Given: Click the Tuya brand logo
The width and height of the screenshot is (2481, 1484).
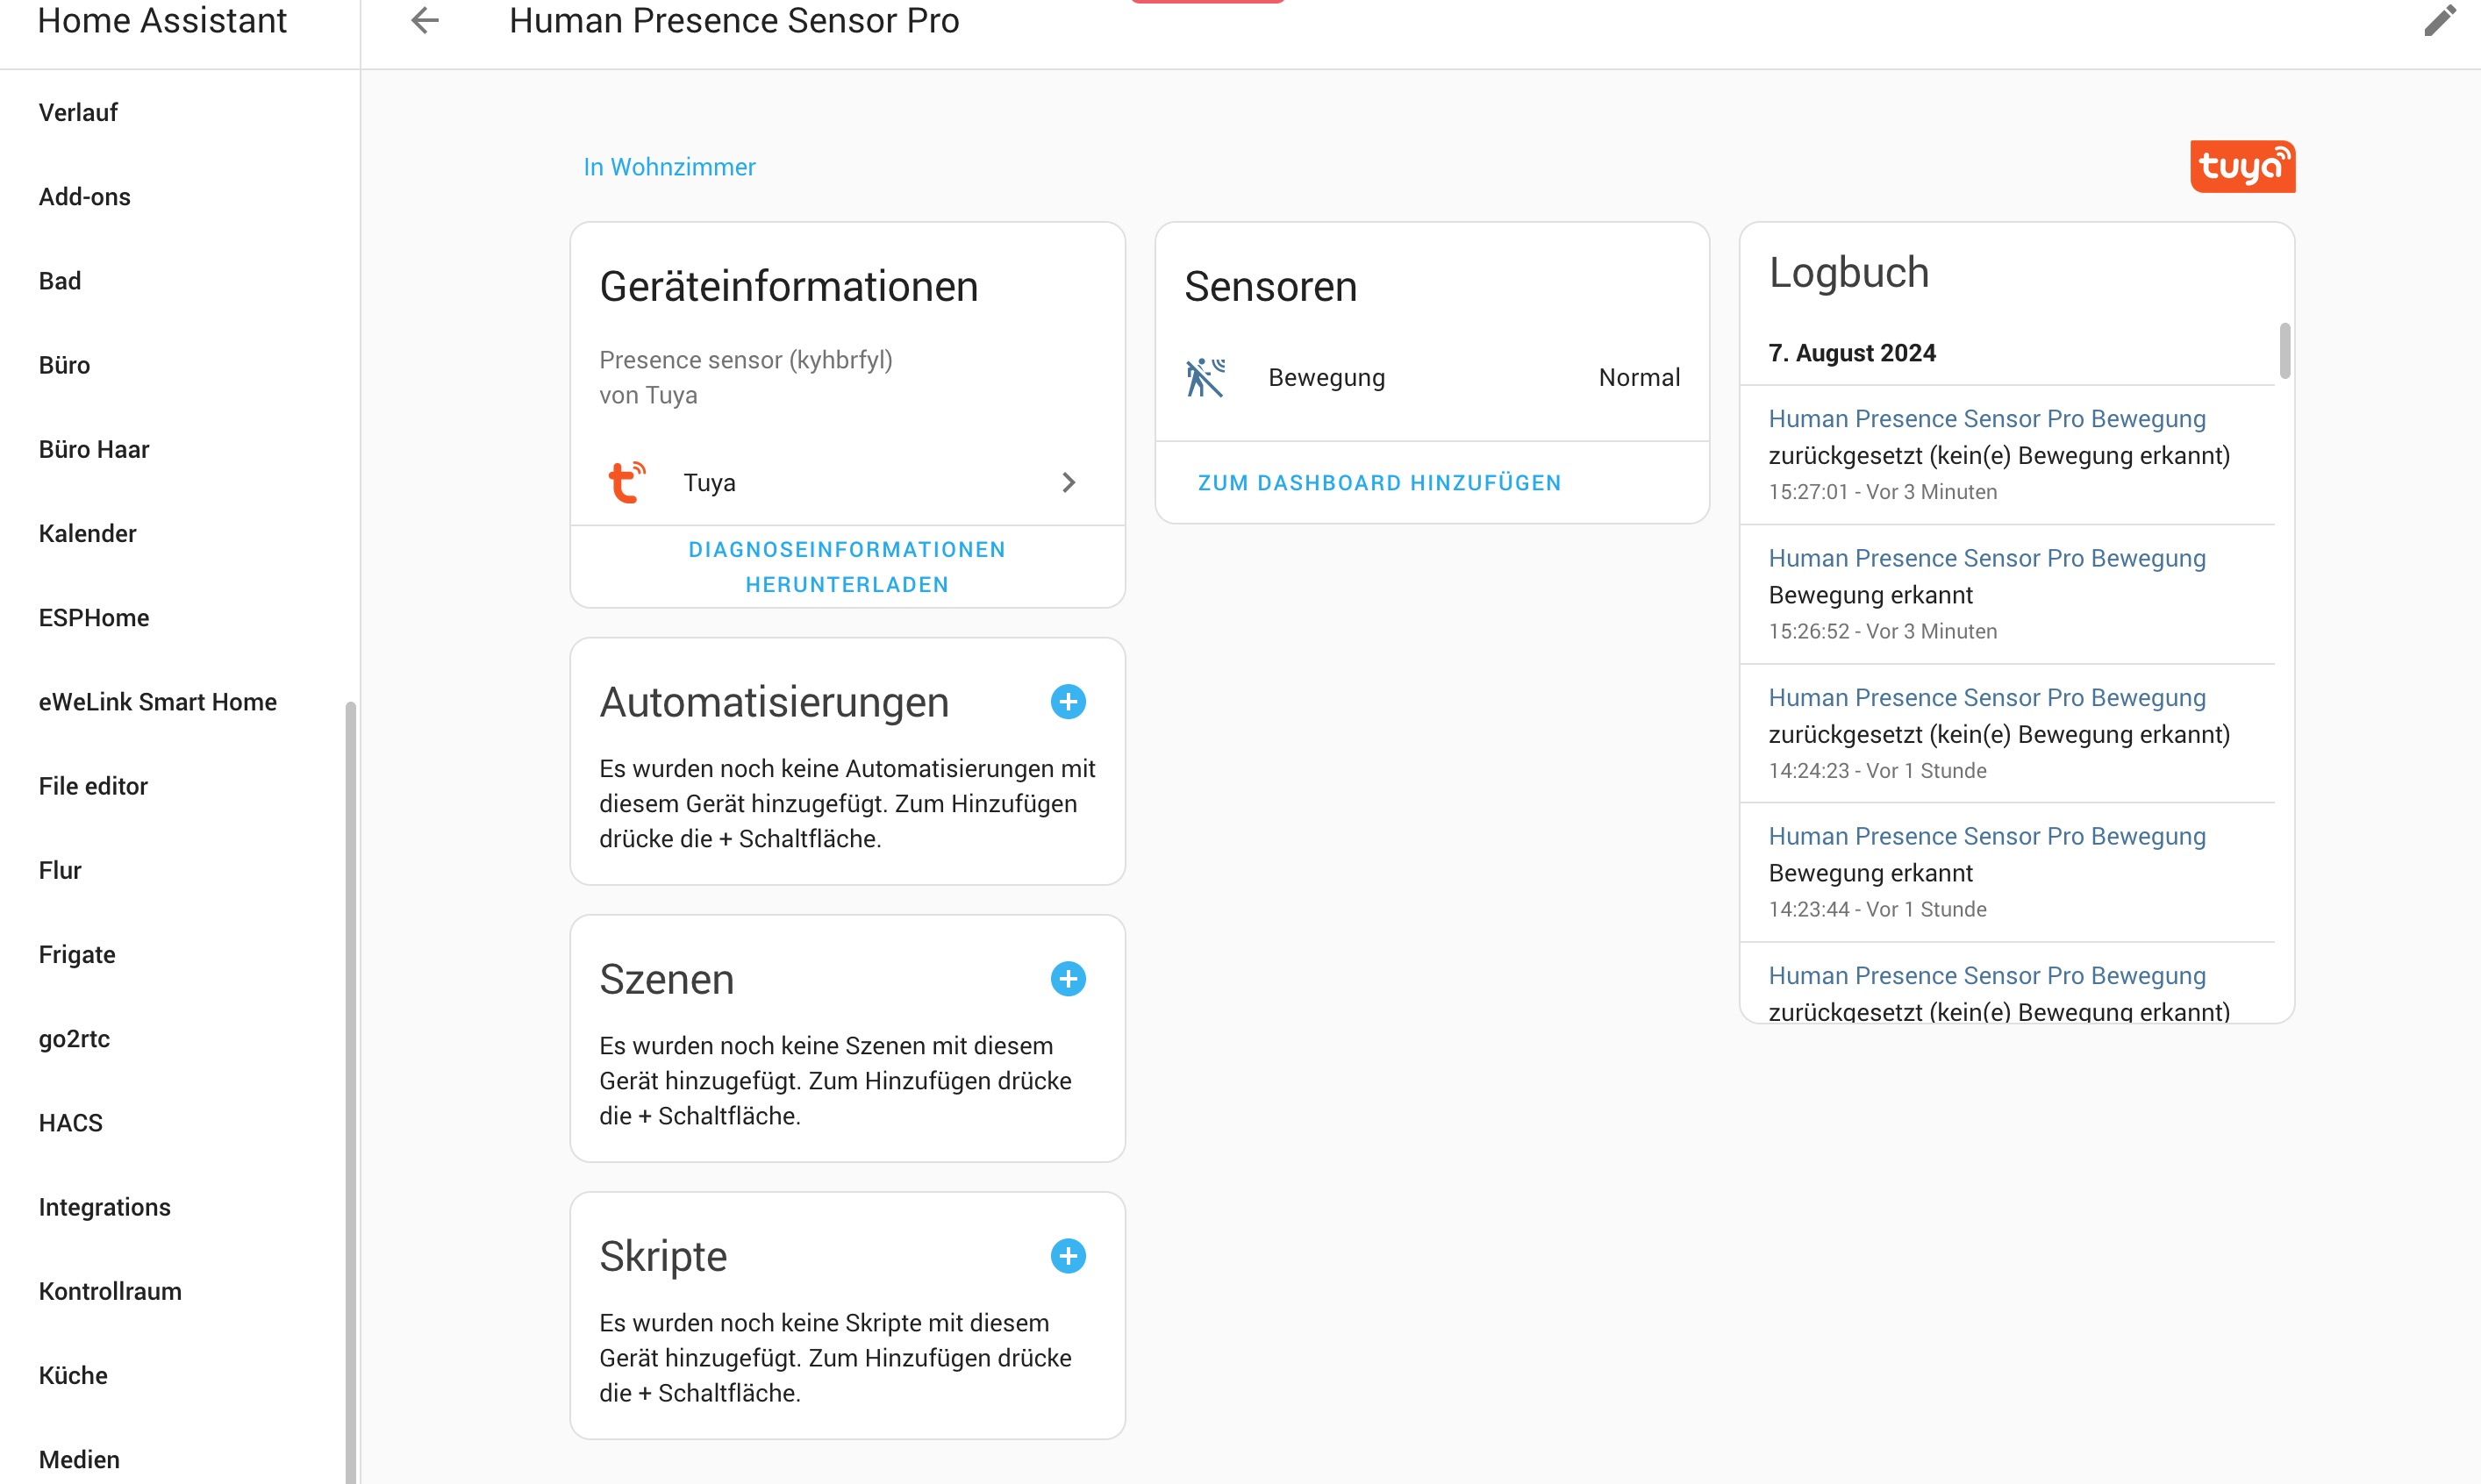Looking at the screenshot, I should point(2242,166).
